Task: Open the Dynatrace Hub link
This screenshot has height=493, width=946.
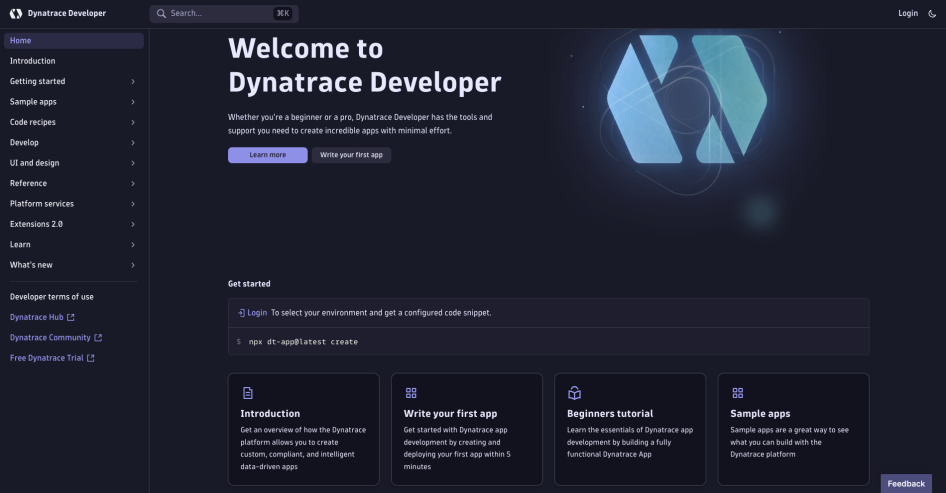Action: [36, 317]
